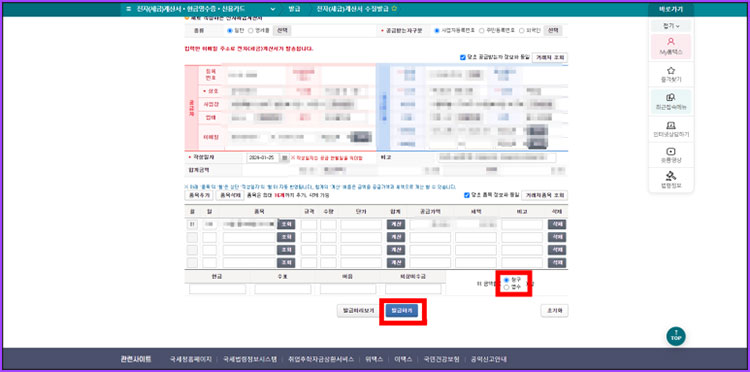The height and width of the screenshot is (372, 750).
Task: Click the 비고 input field beside 작성일자
Action: tap(496, 157)
